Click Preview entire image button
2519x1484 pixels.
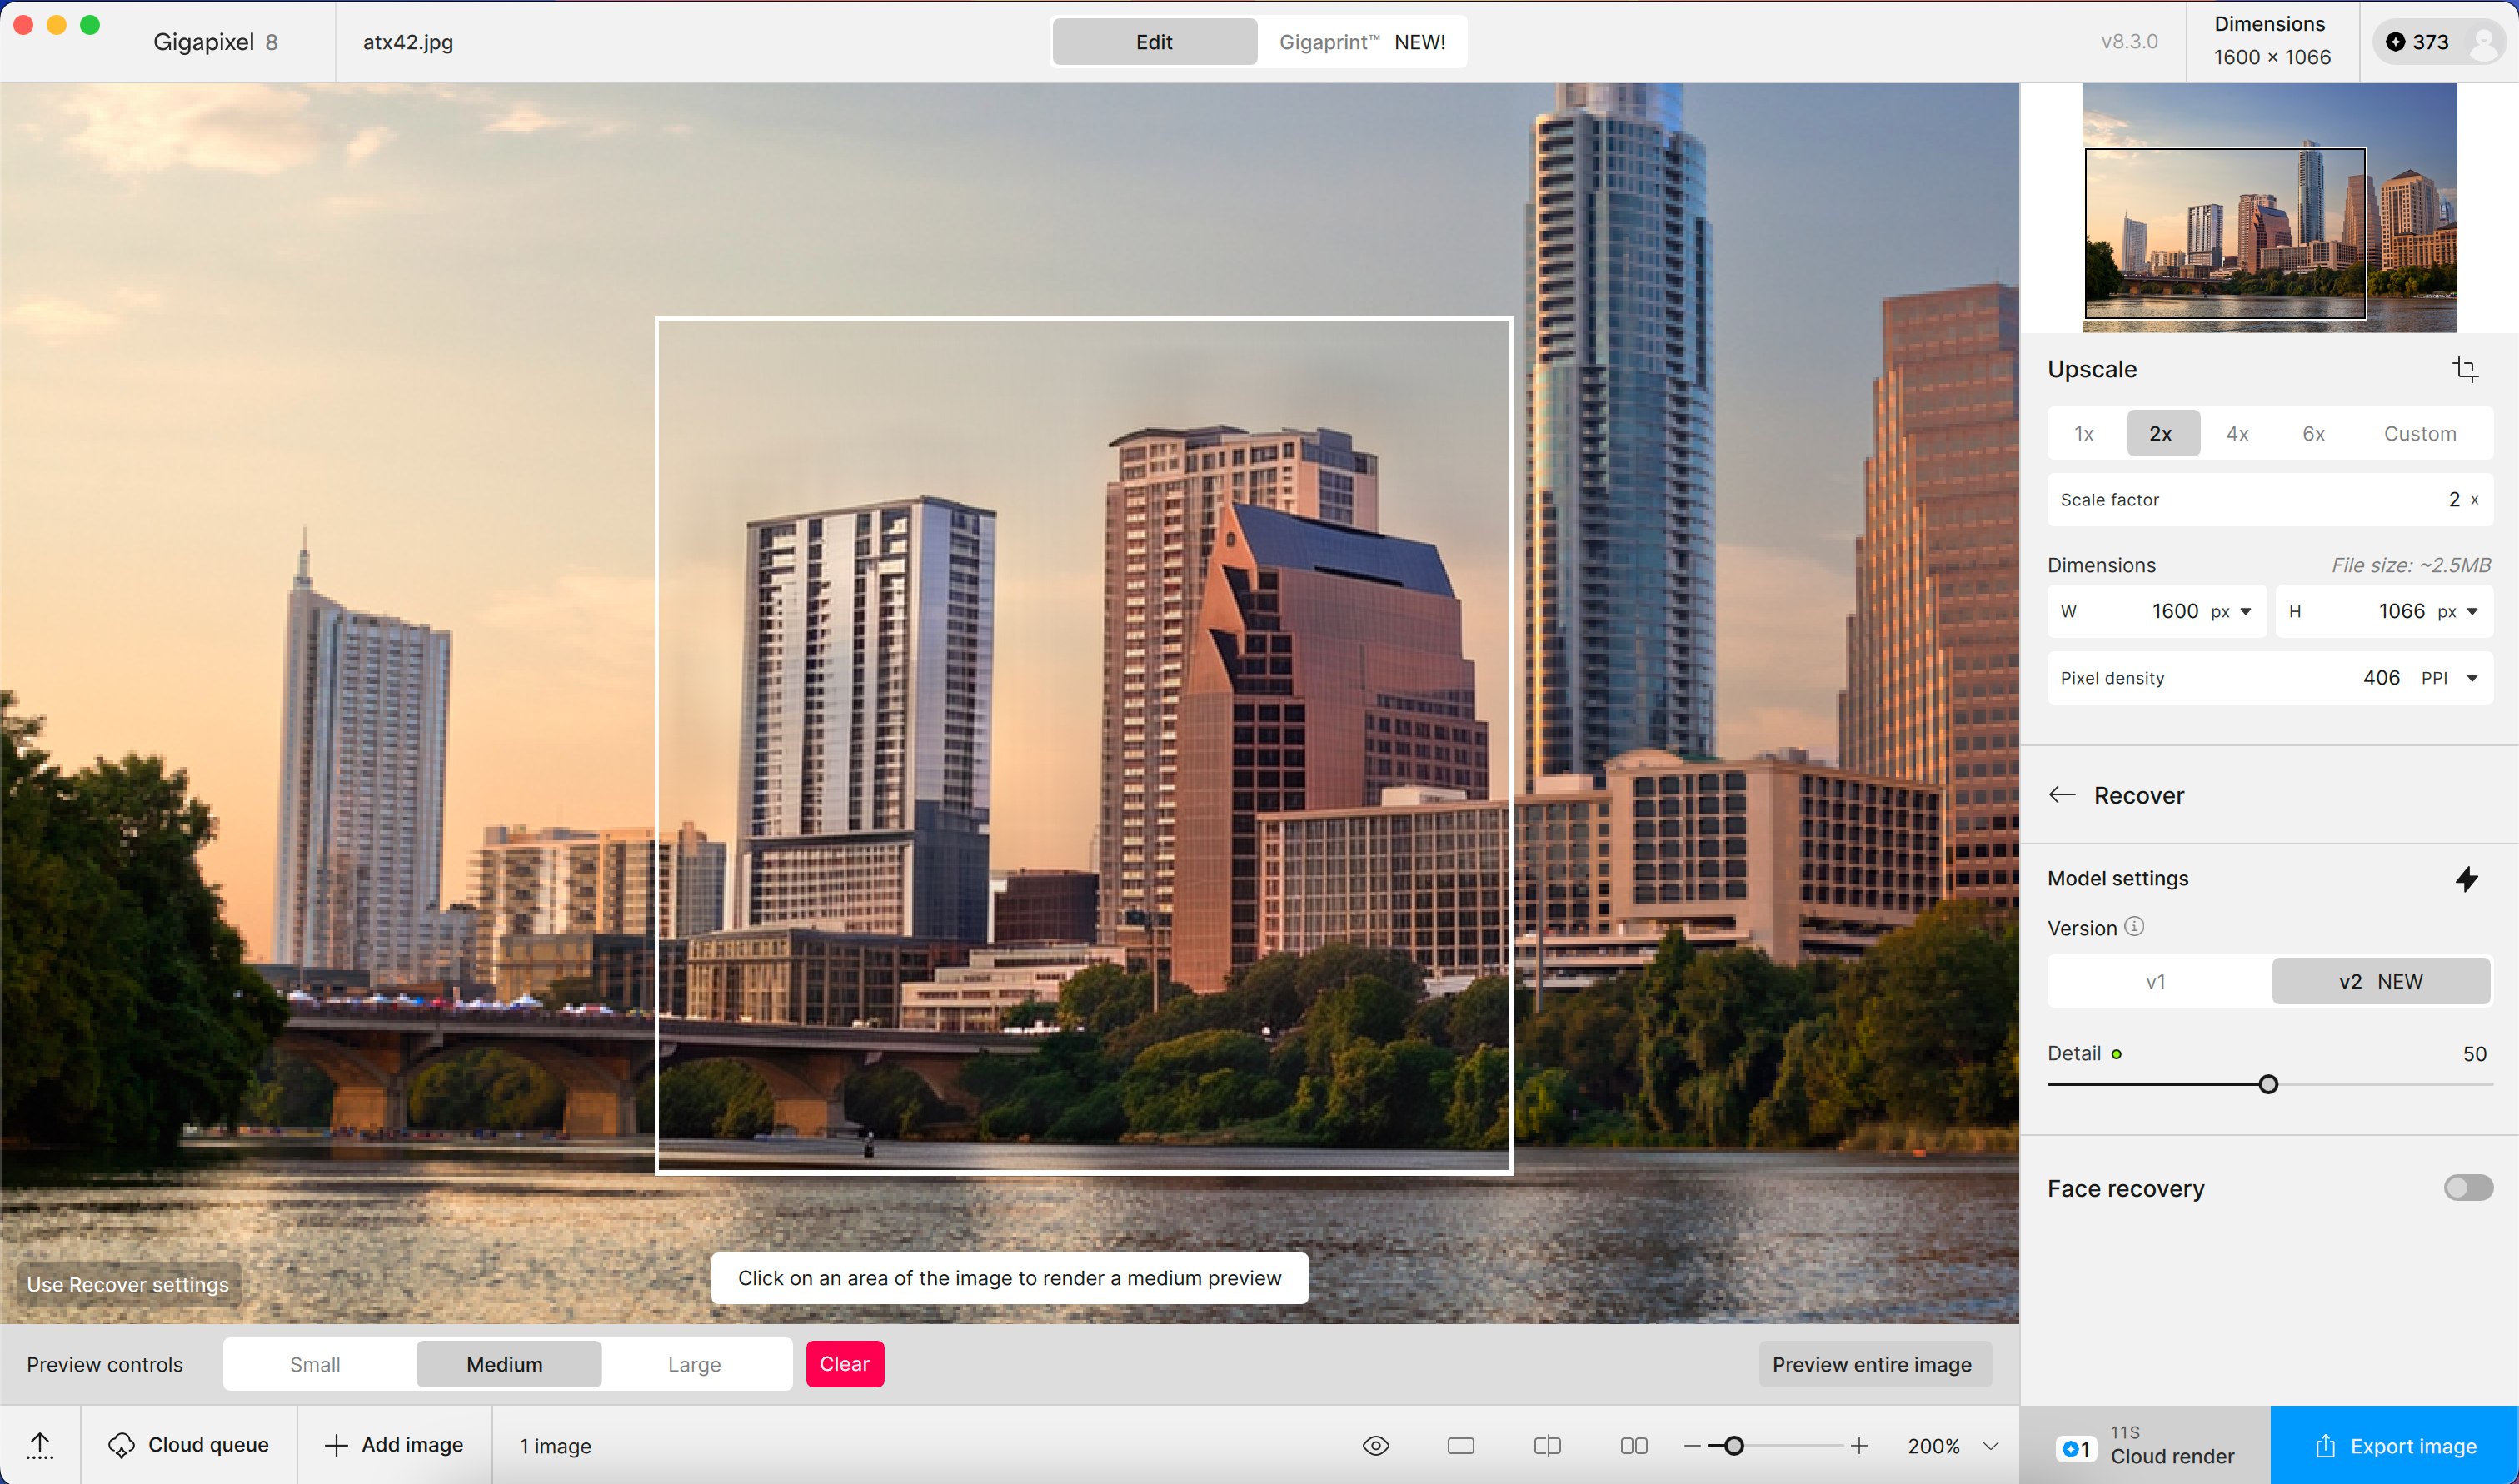click(x=1872, y=1365)
